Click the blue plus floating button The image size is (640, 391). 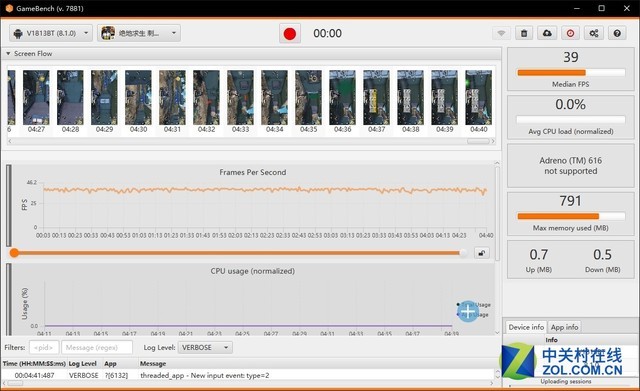[x=468, y=311]
